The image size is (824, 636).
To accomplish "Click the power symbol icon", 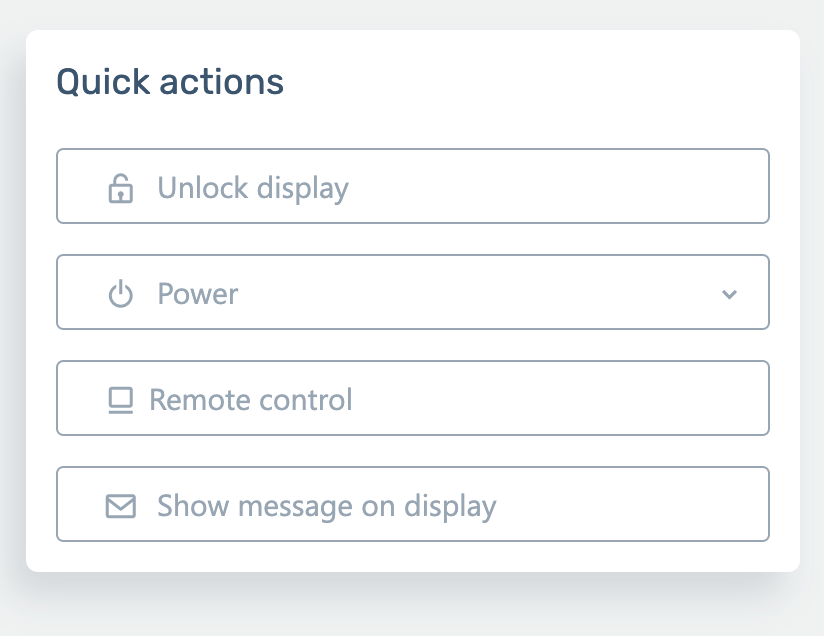I will coord(121,294).
